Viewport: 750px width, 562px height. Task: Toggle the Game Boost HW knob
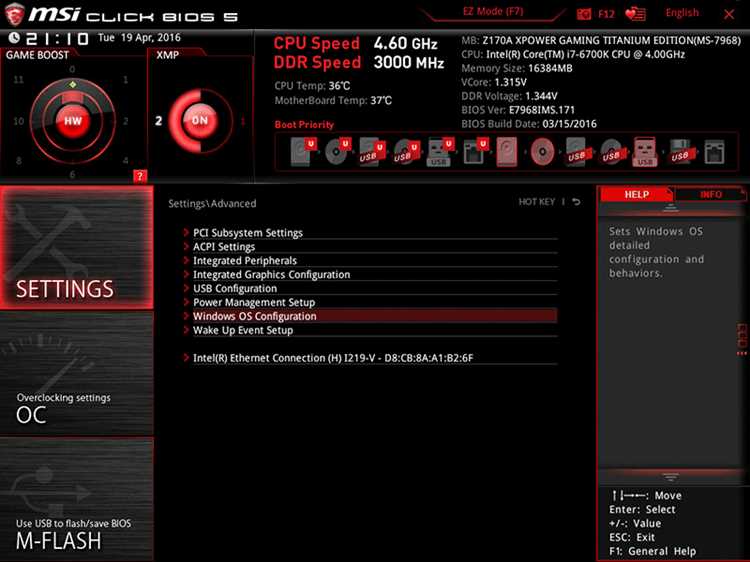(73, 121)
